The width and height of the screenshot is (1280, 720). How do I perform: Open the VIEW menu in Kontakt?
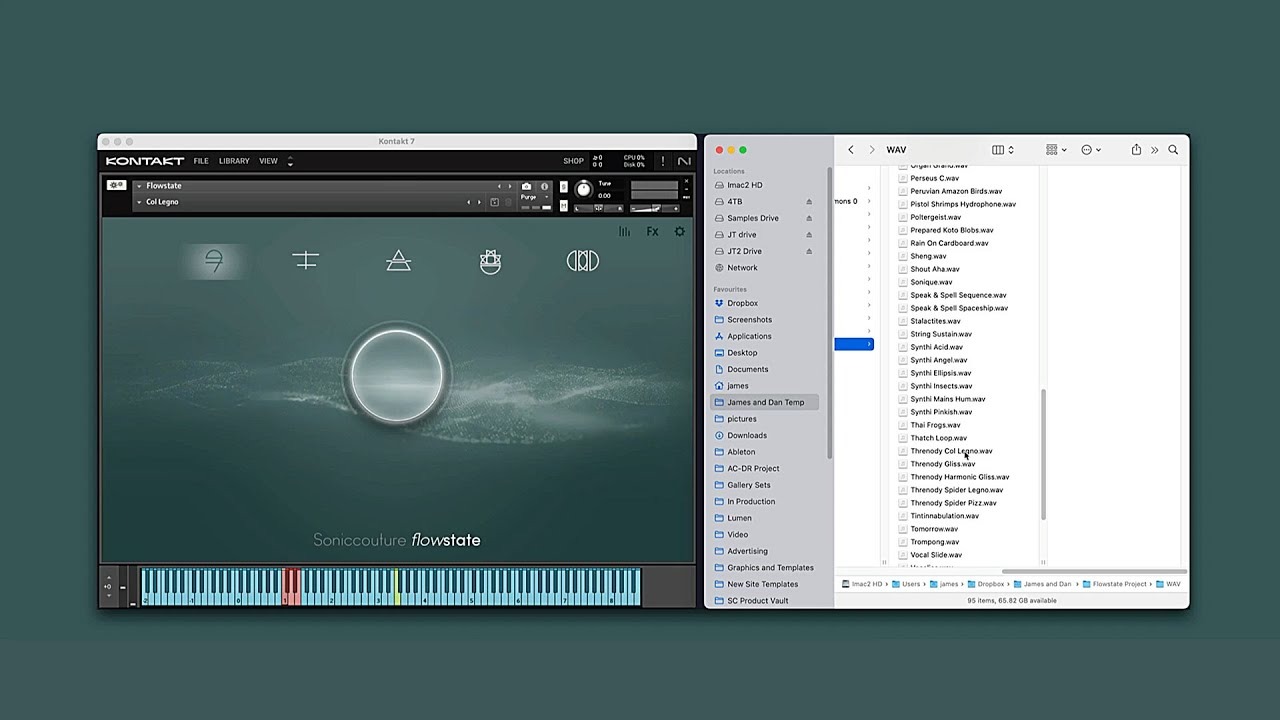click(x=268, y=161)
